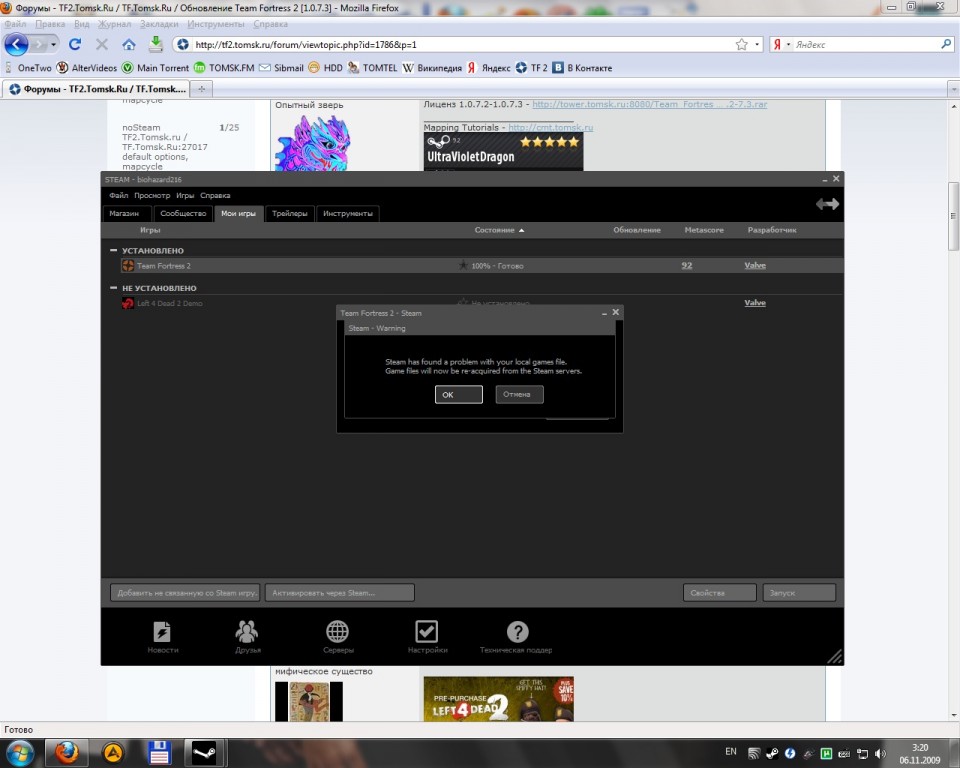Open the Друзья friends icon in Steam
Viewport: 960px width, 768px height.
click(x=247, y=632)
